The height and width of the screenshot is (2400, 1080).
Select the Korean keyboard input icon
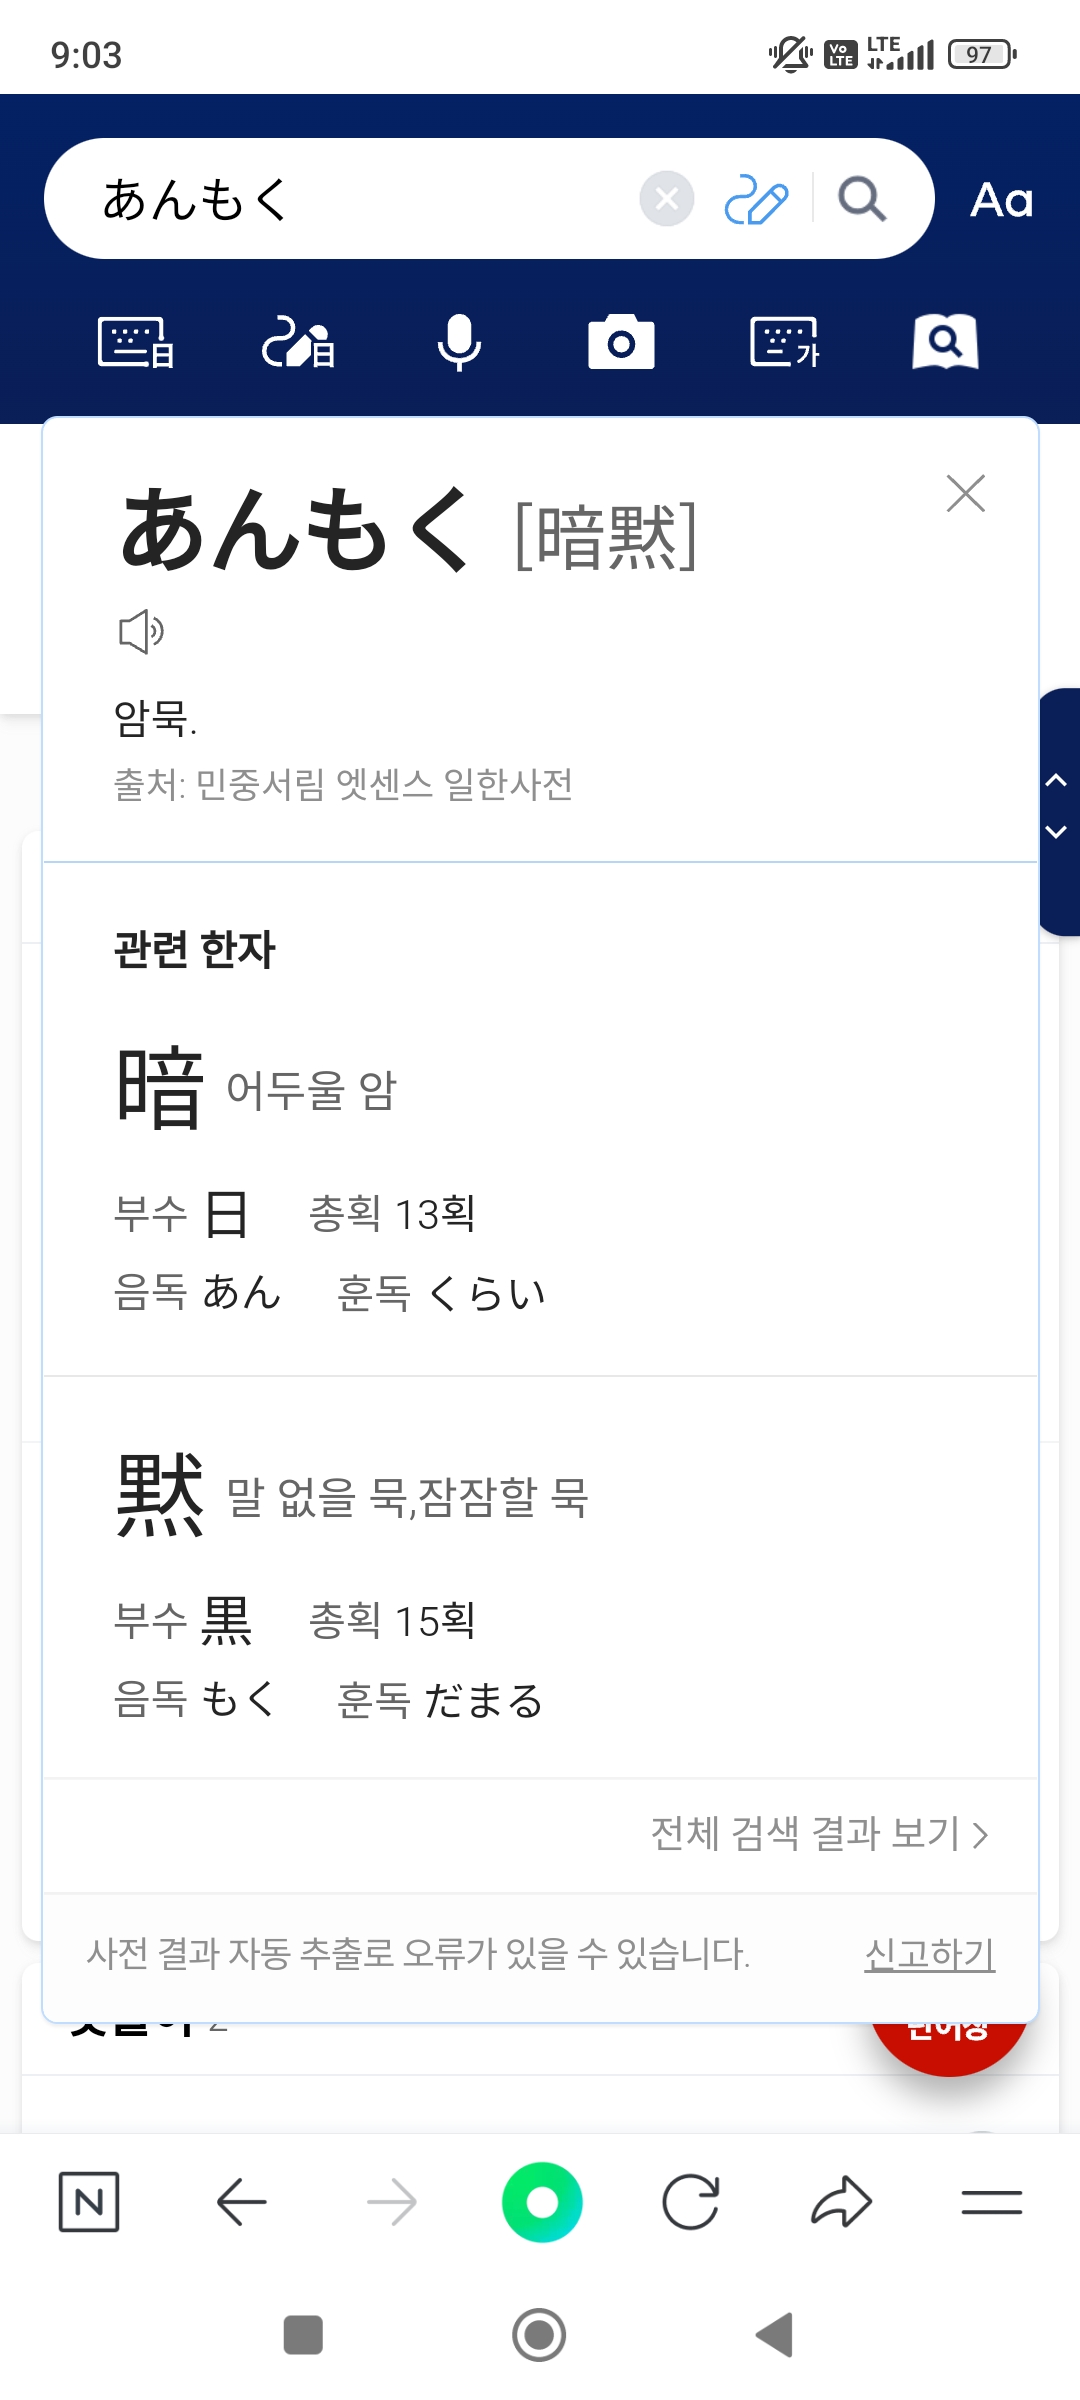[784, 343]
